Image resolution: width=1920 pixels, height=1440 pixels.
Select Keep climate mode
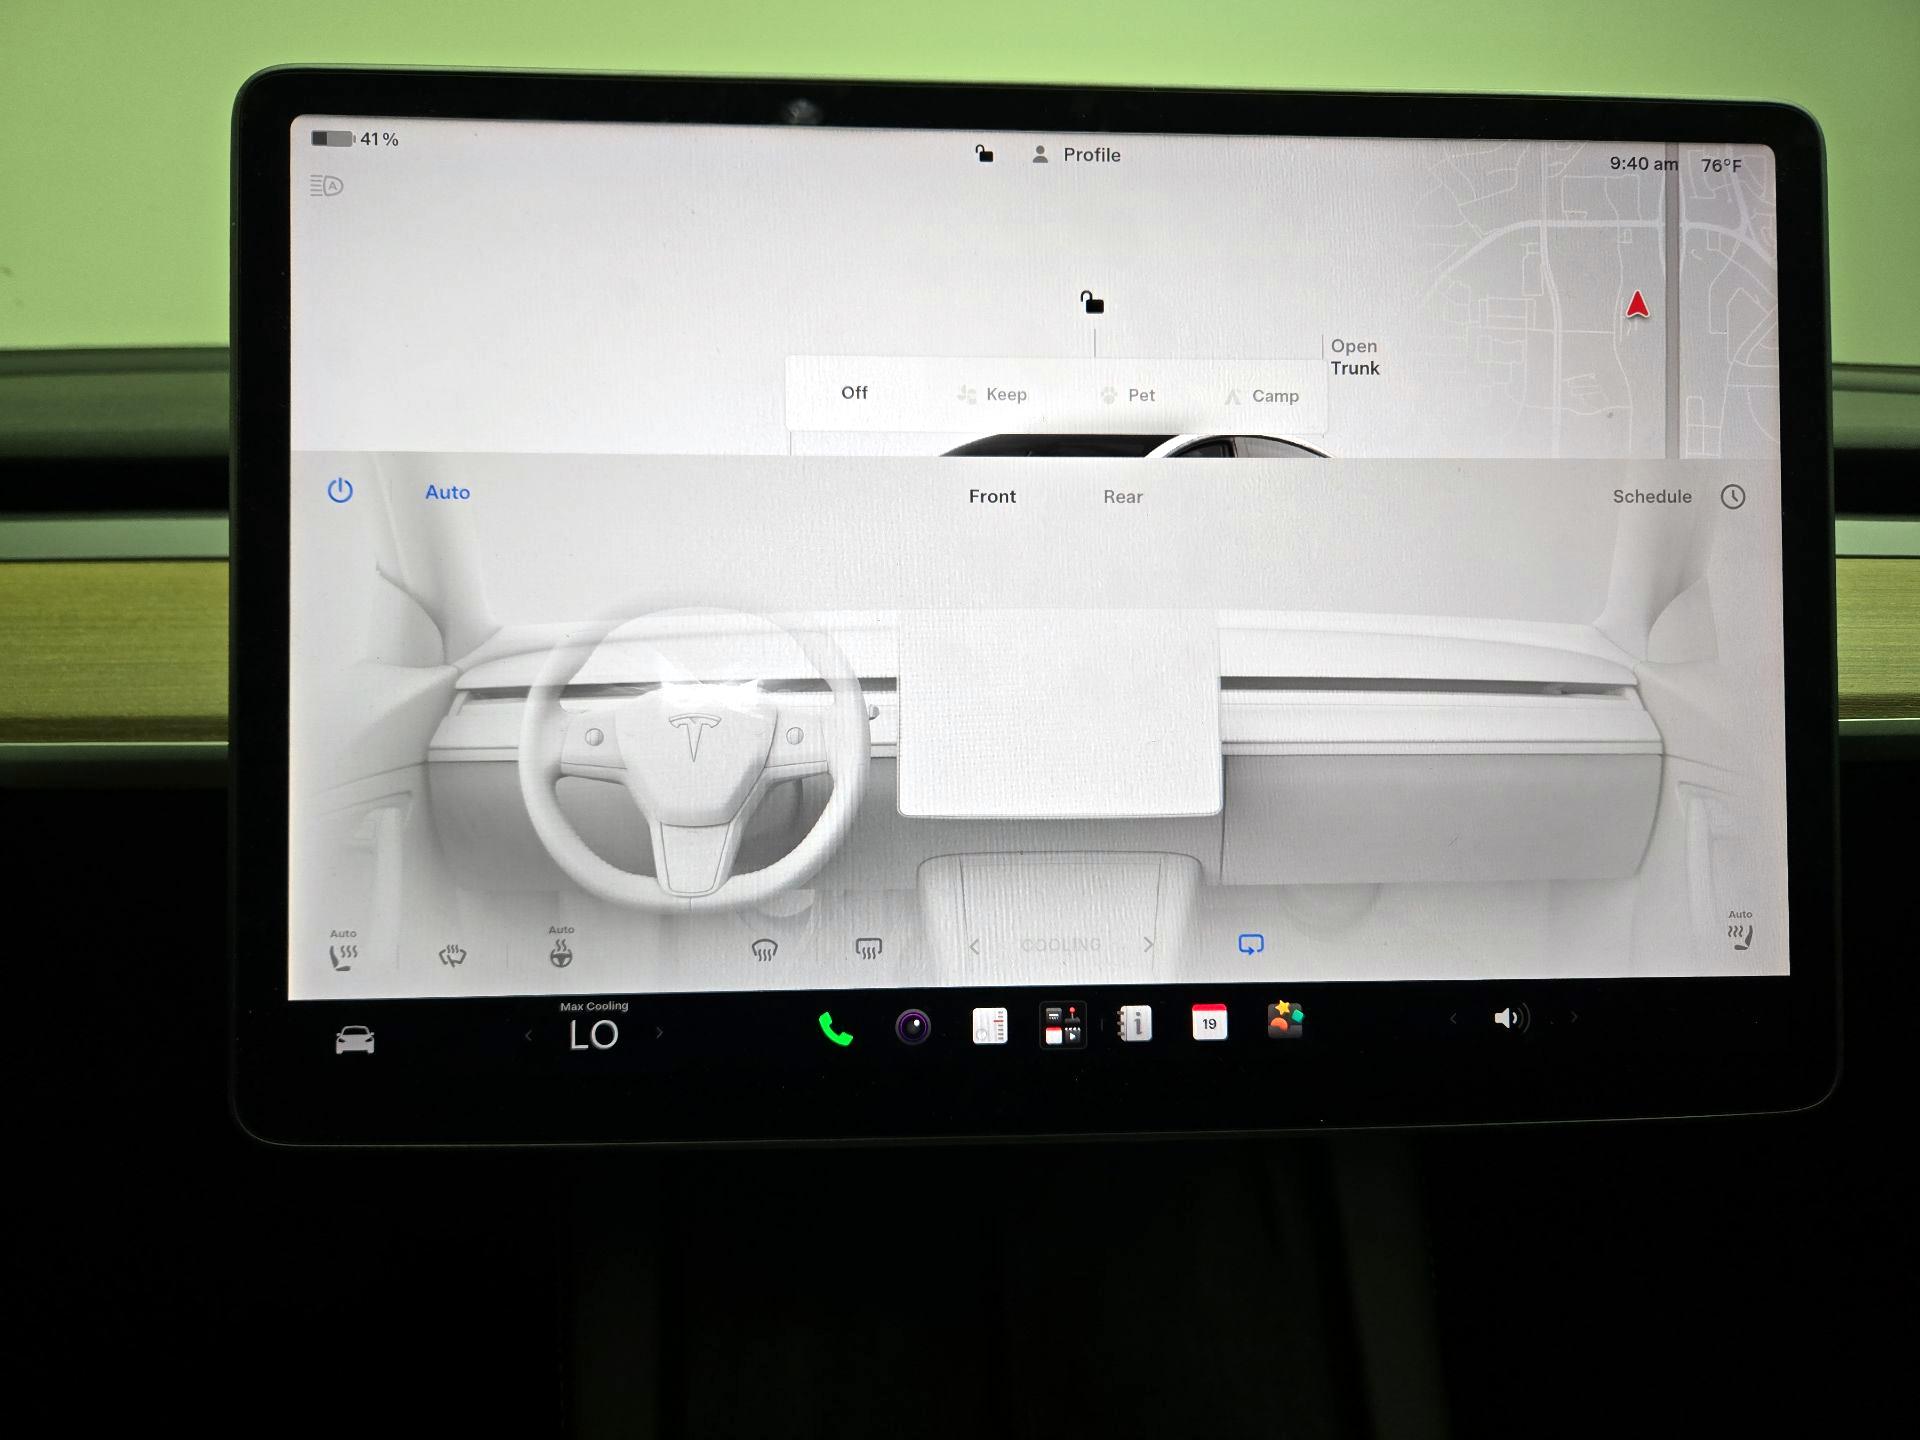(x=992, y=394)
